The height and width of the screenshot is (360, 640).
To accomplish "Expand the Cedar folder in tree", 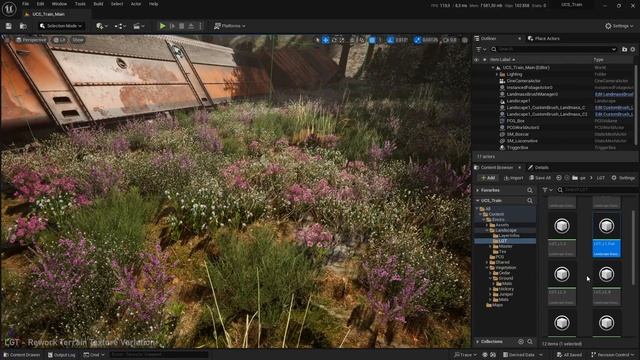I will (x=491, y=273).
